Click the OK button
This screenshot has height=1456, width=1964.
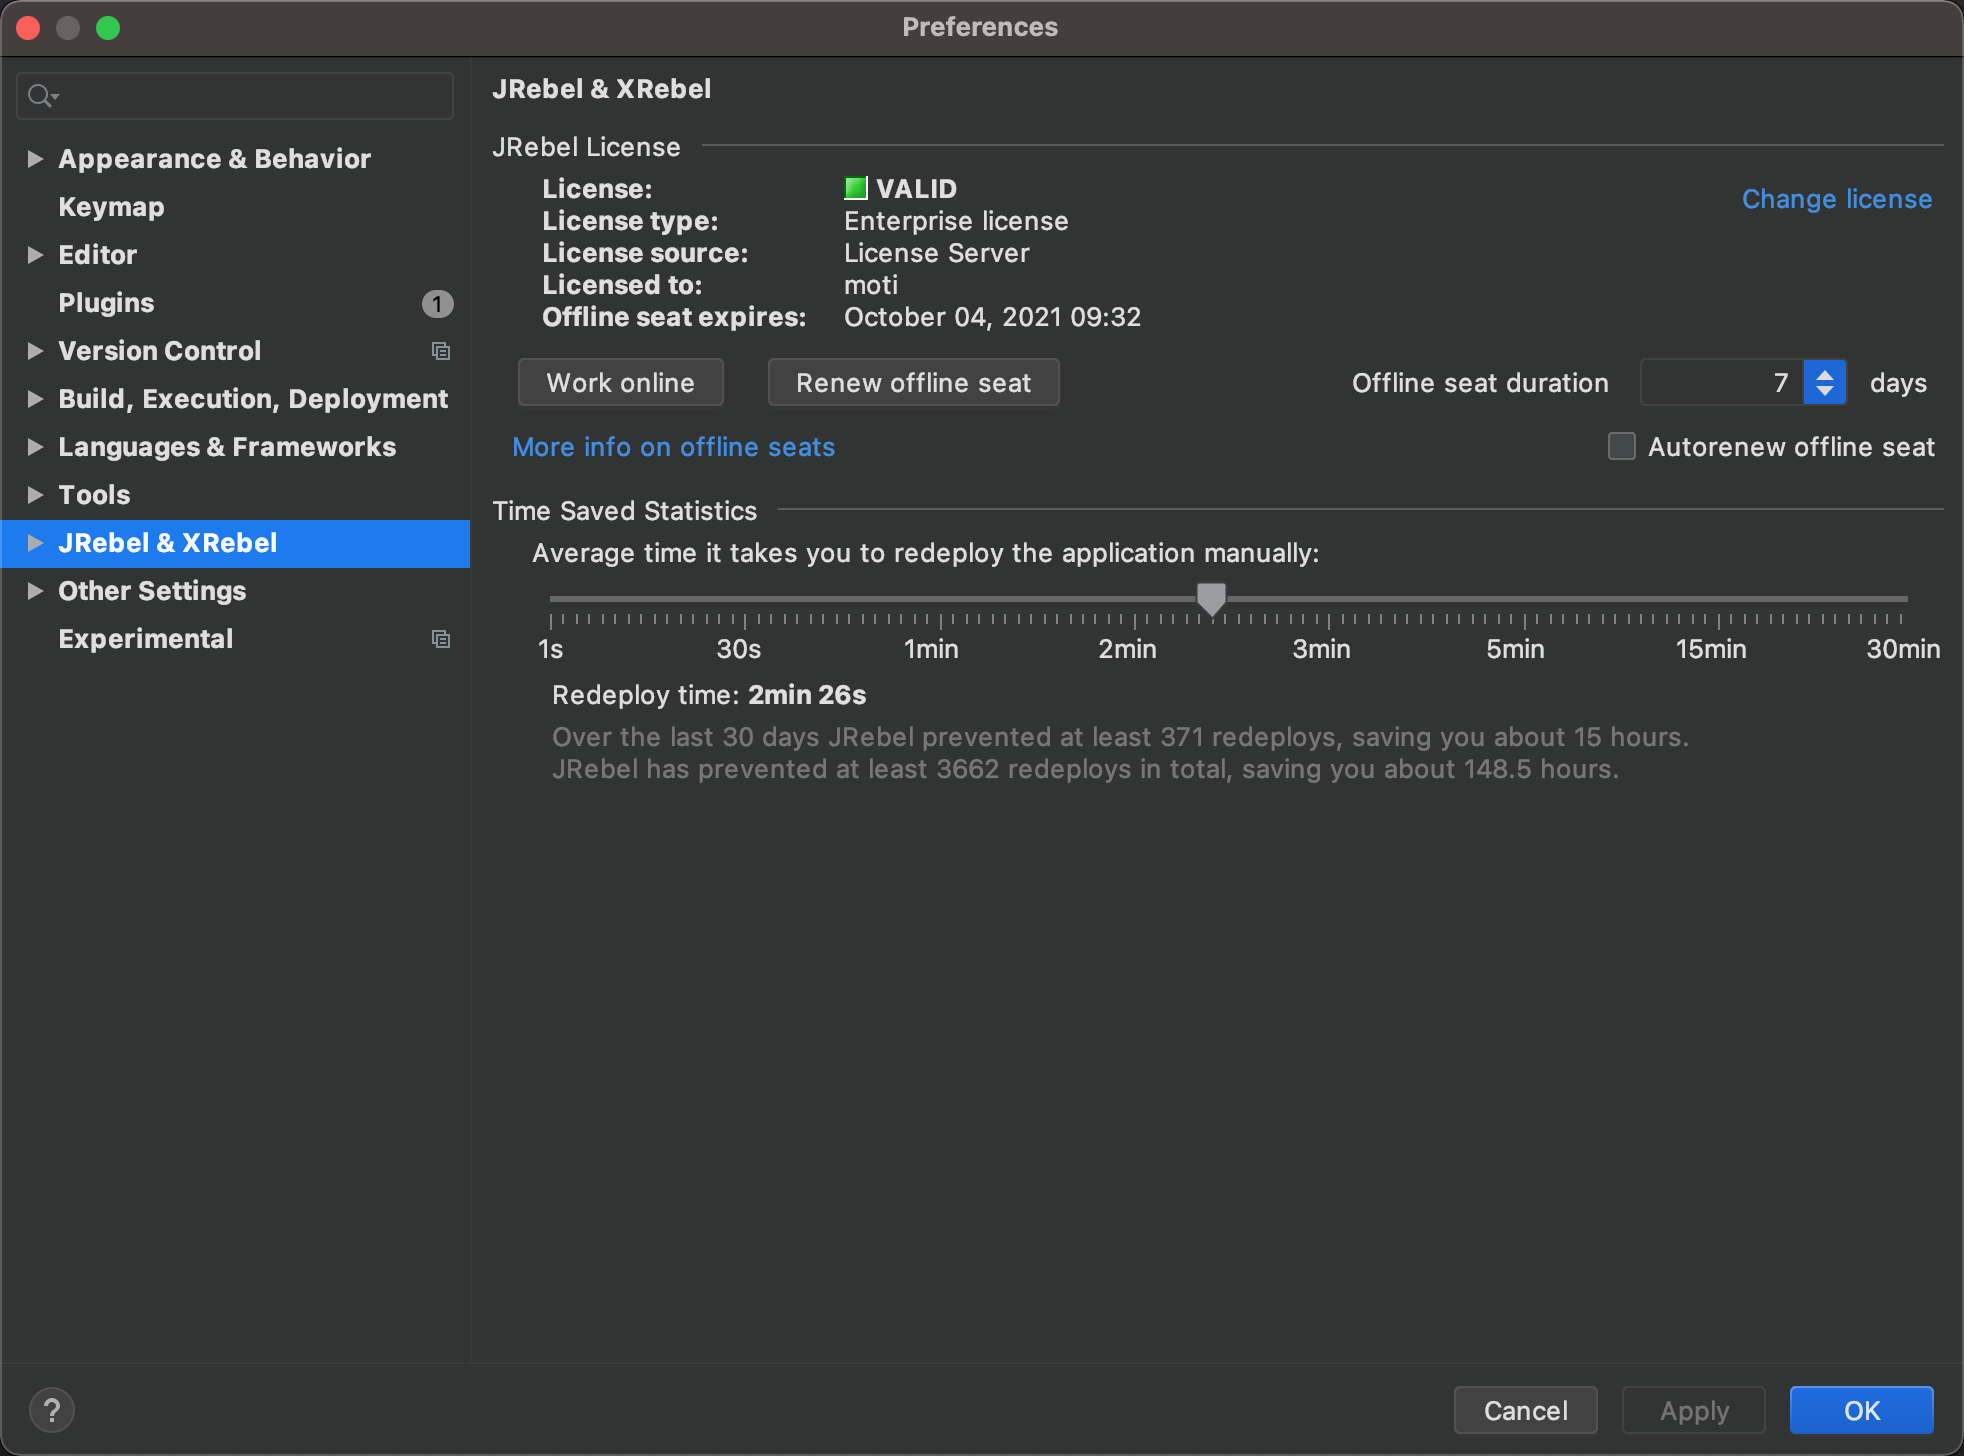point(1862,1410)
